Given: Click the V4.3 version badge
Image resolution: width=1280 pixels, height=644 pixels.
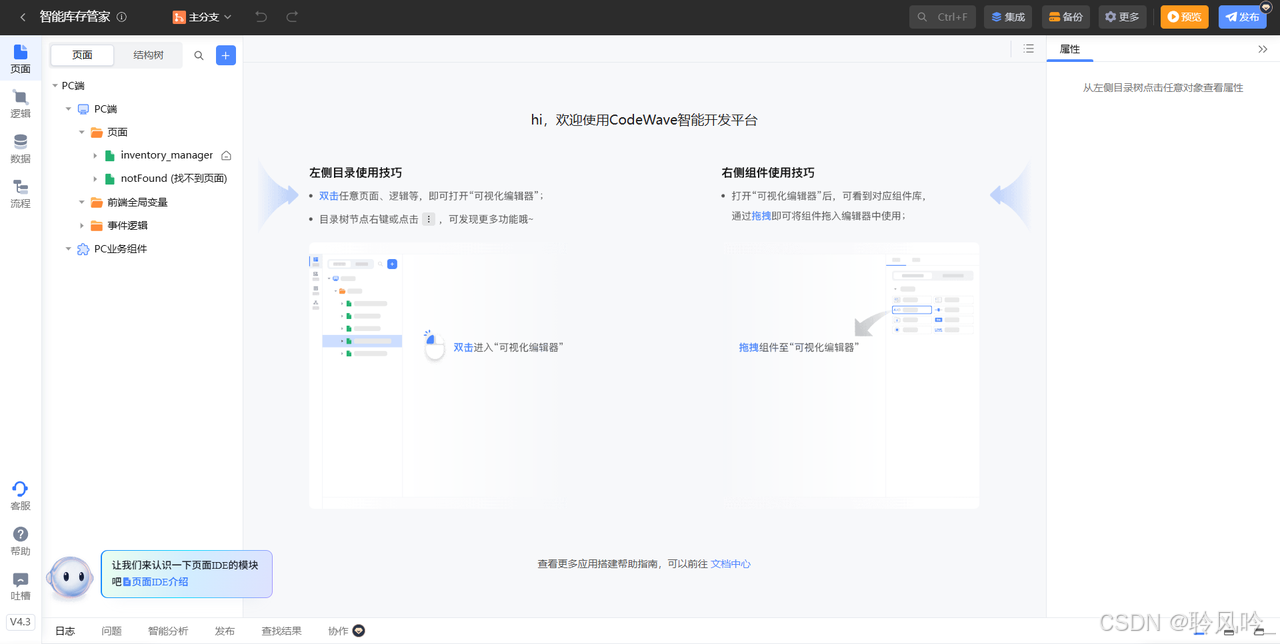Looking at the screenshot, I should coord(20,622).
